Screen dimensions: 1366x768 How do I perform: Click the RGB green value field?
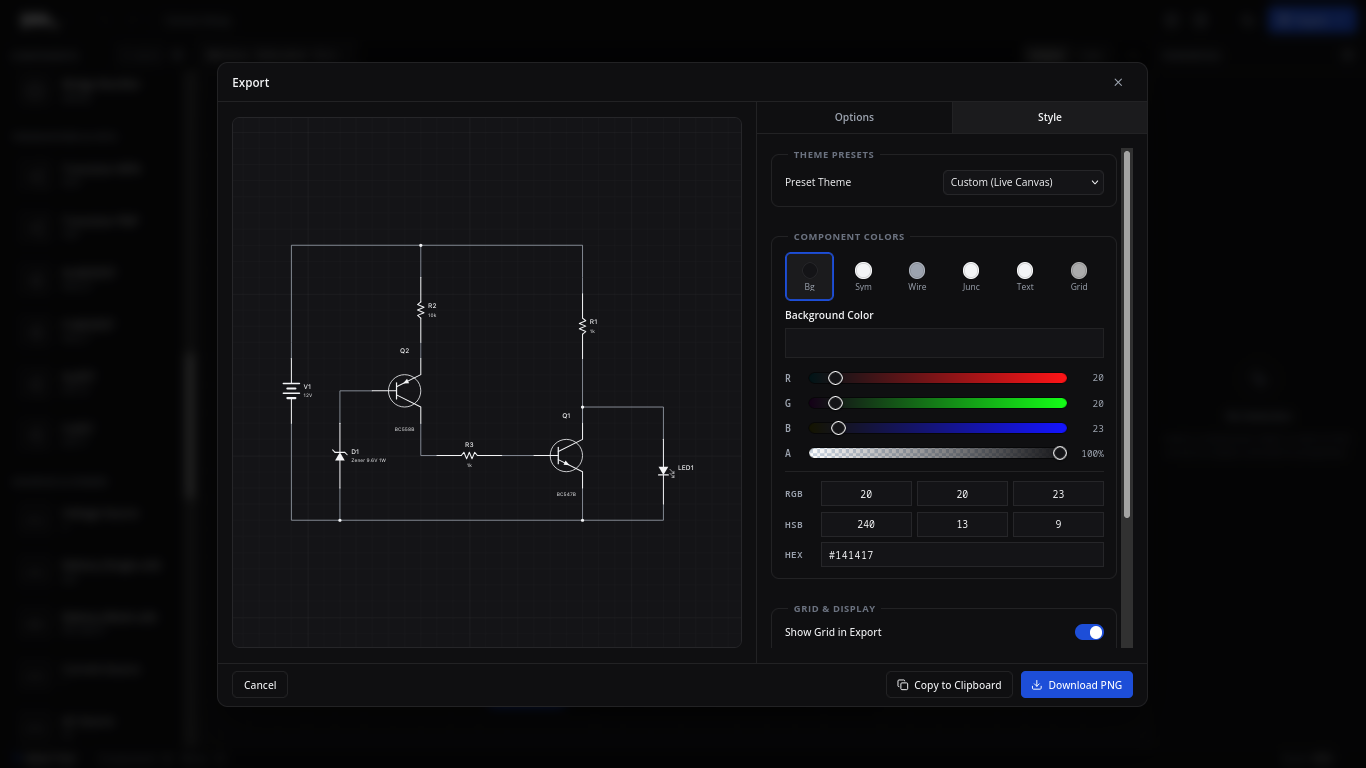(x=962, y=494)
